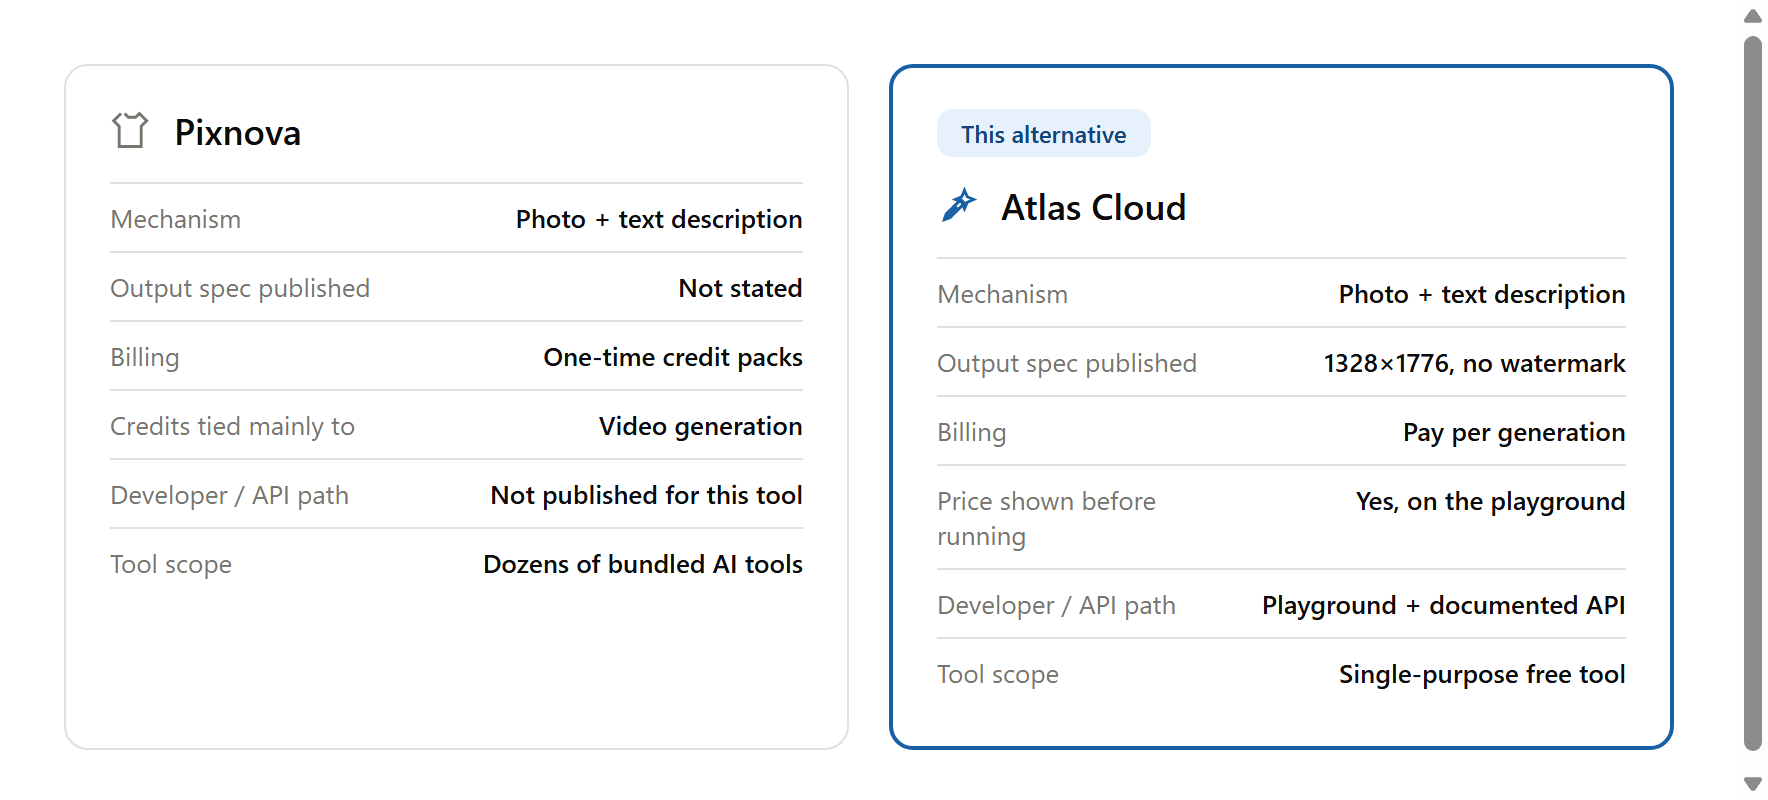The image size is (1768, 800).
Task: Click 'Credits tied mainly to' label
Action: tap(232, 426)
